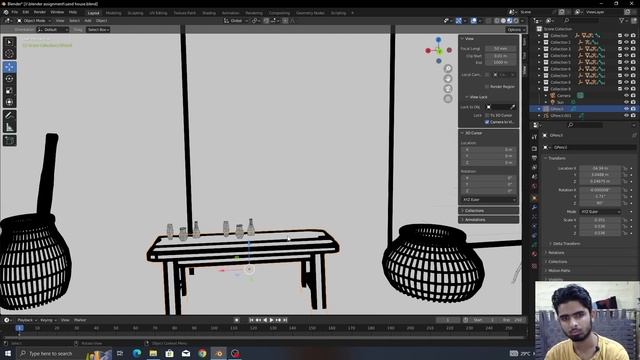Click the Options button in the viewport header
This screenshot has width=640, height=360.
[x=516, y=29]
